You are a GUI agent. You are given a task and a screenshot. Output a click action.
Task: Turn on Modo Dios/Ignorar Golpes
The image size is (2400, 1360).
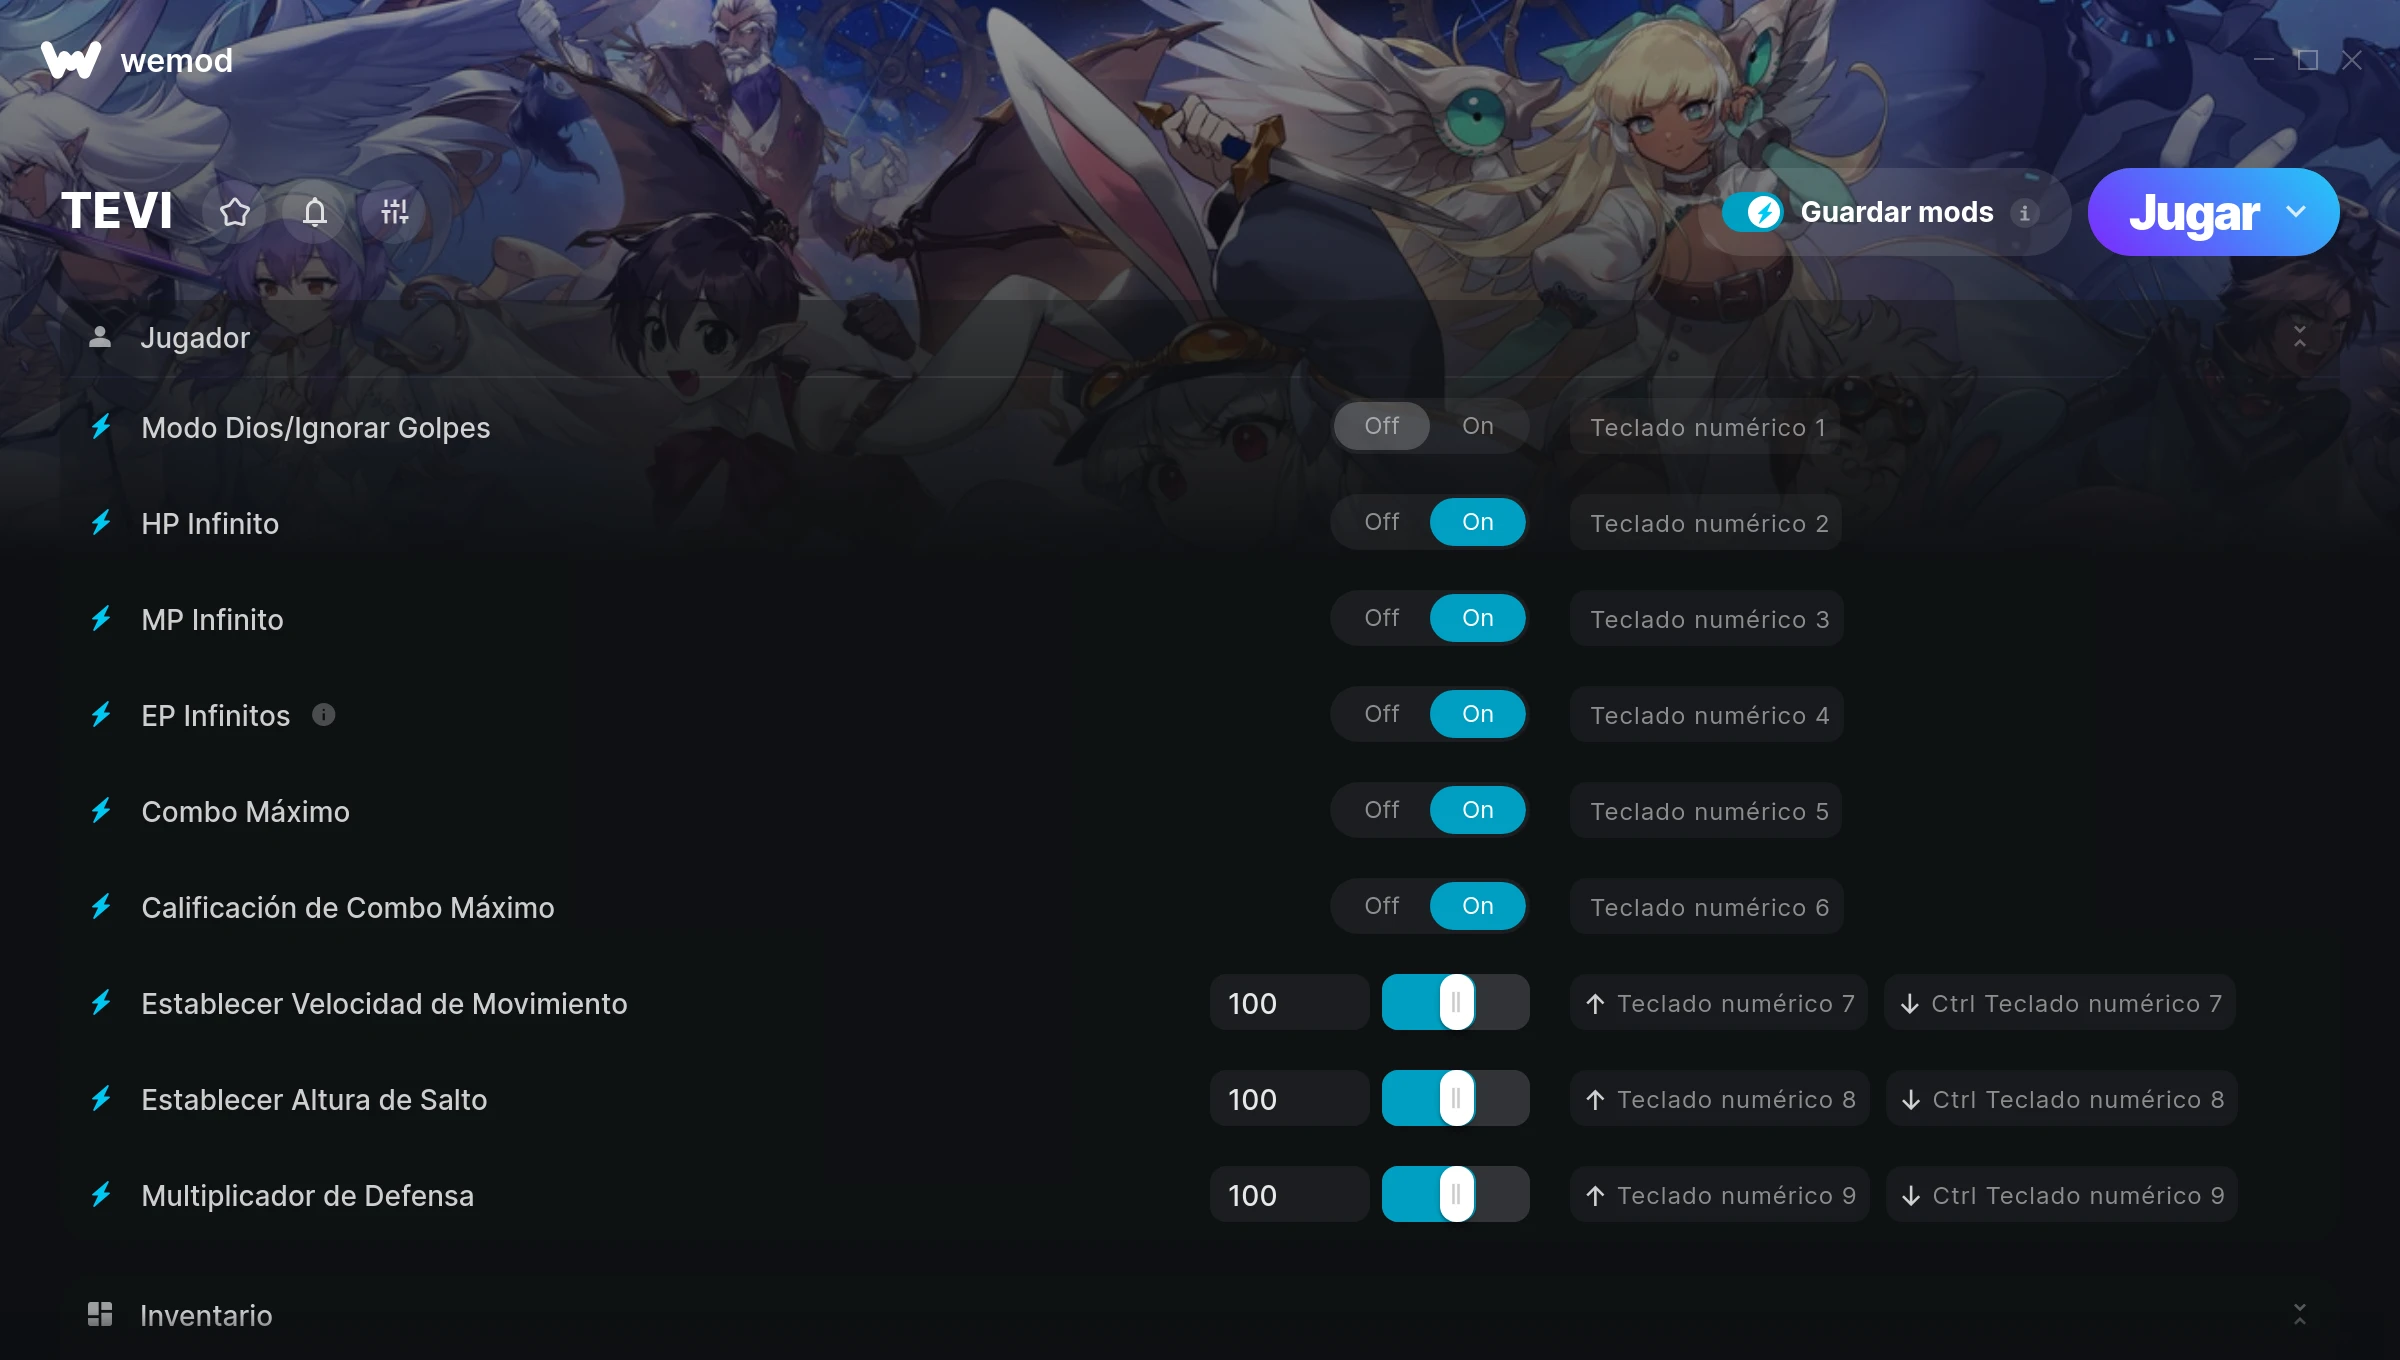tap(1478, 426)
